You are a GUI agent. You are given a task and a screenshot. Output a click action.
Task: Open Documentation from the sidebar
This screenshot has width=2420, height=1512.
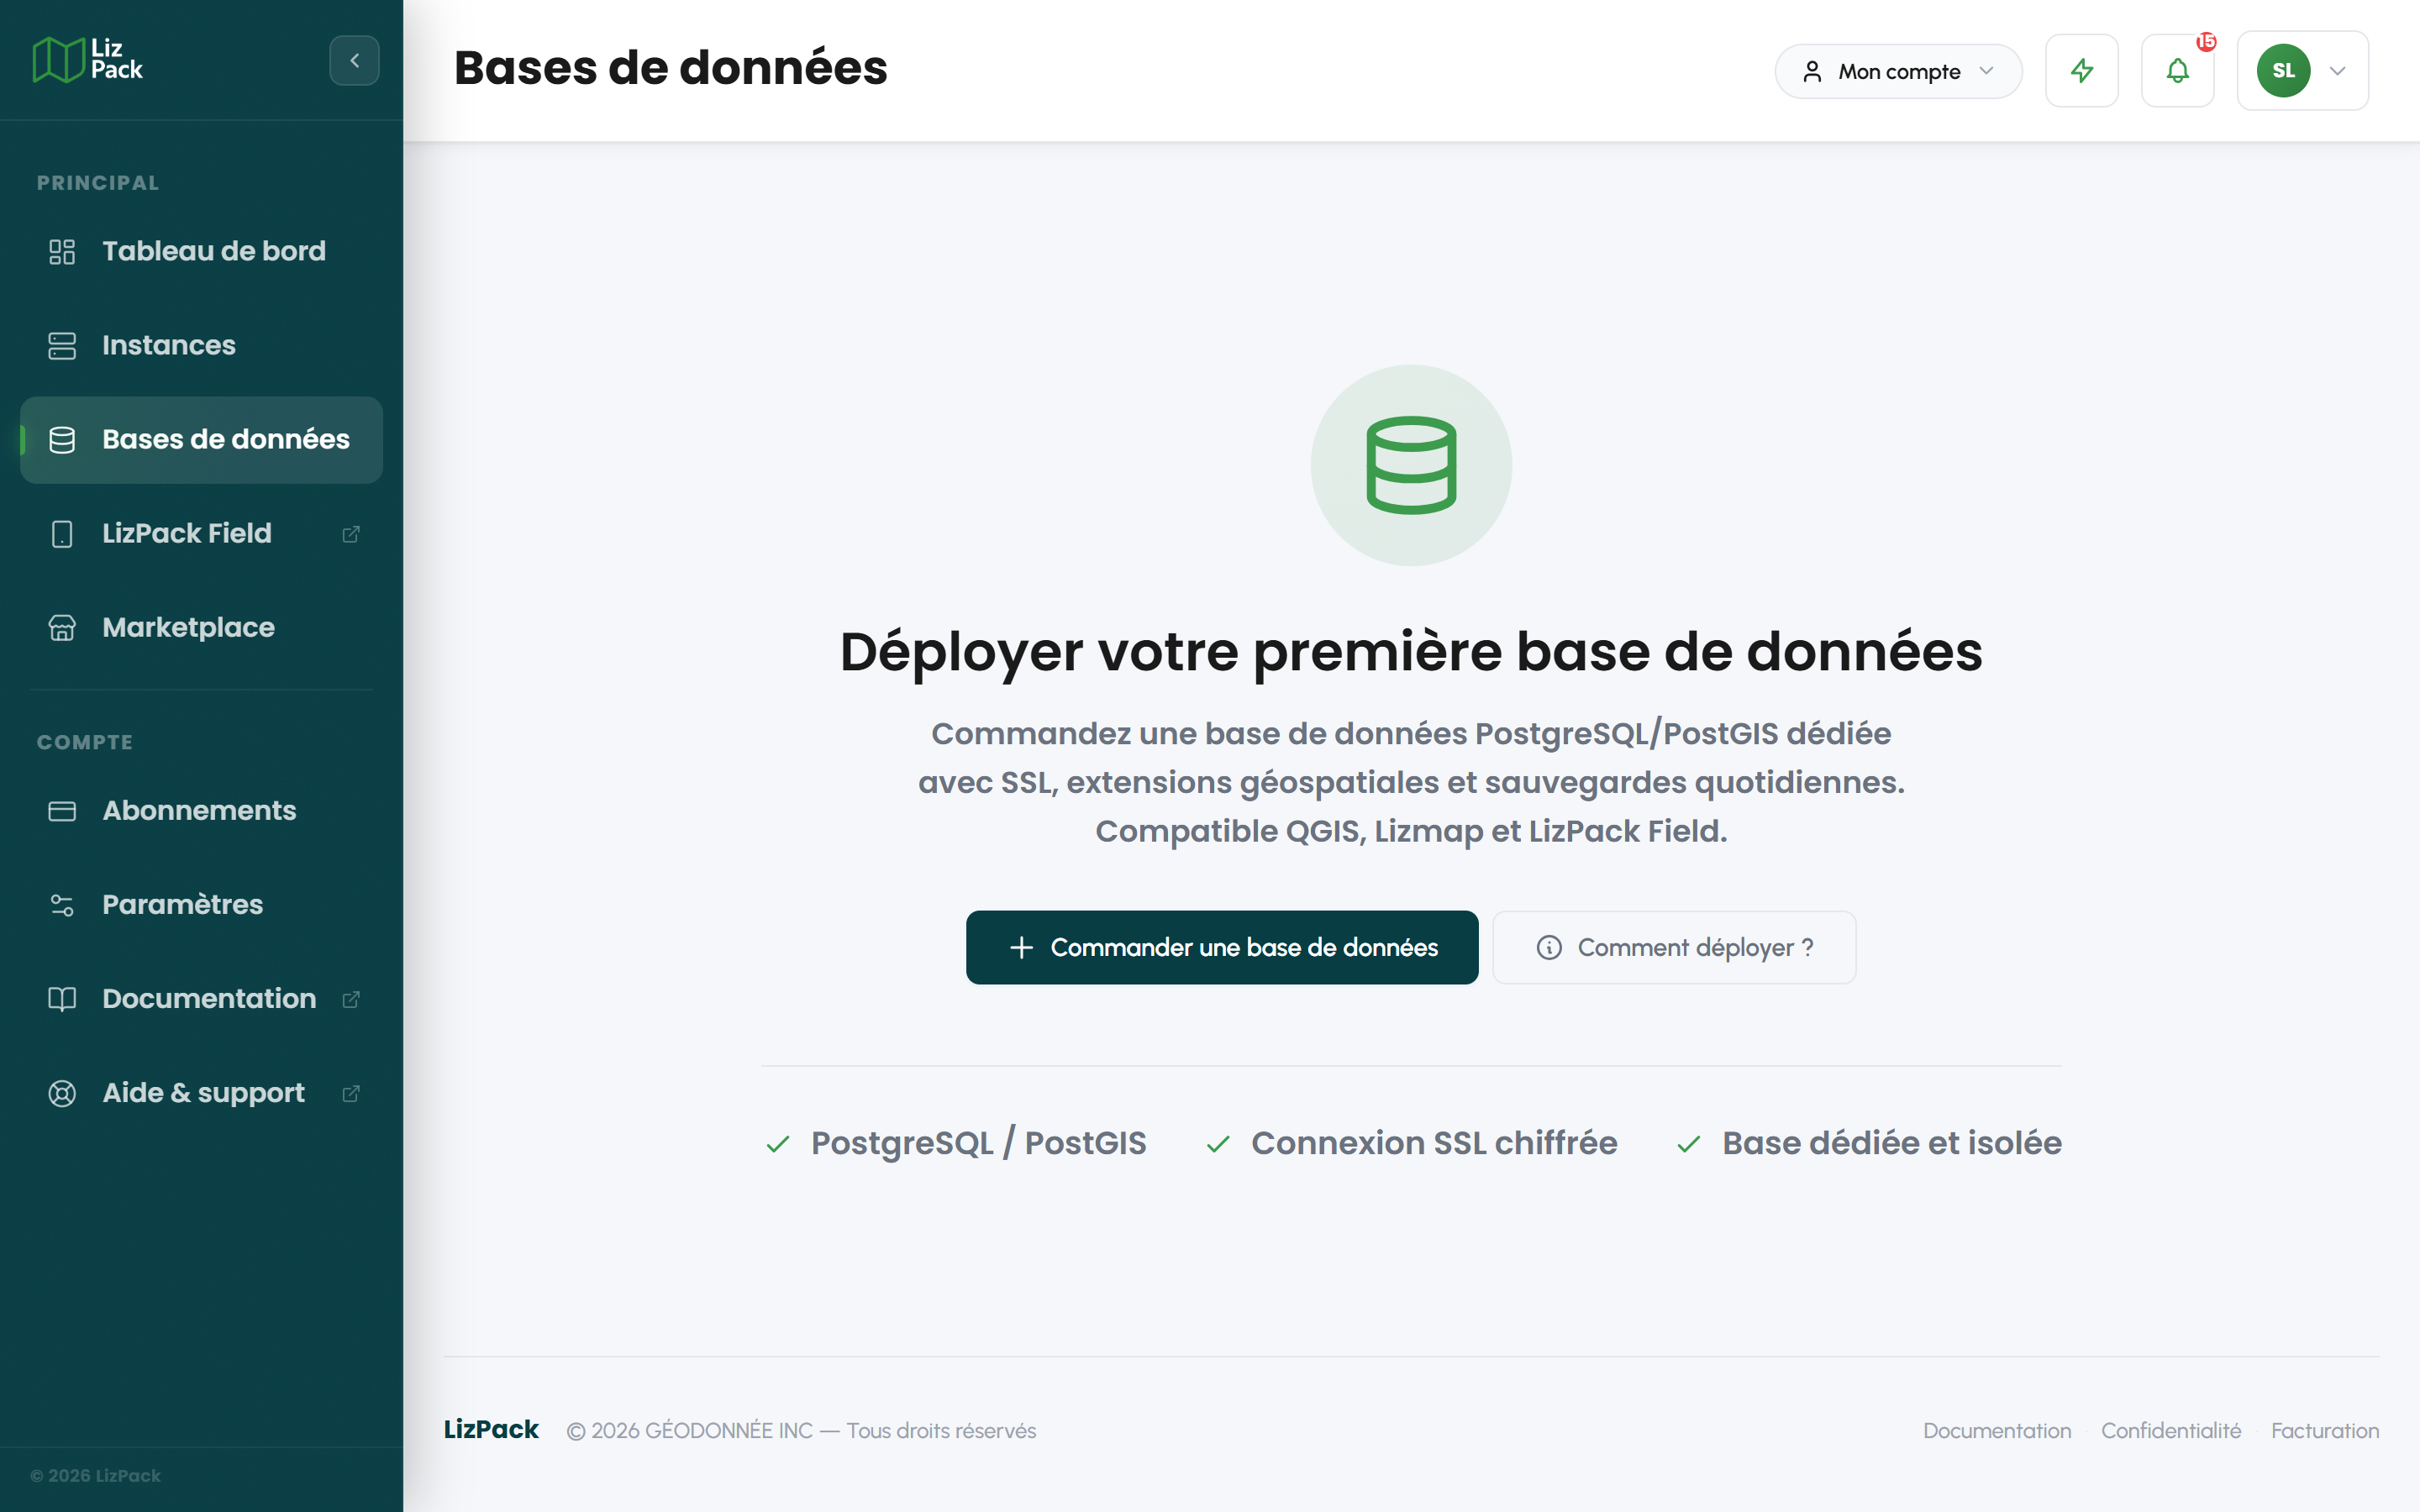point(201,998)
